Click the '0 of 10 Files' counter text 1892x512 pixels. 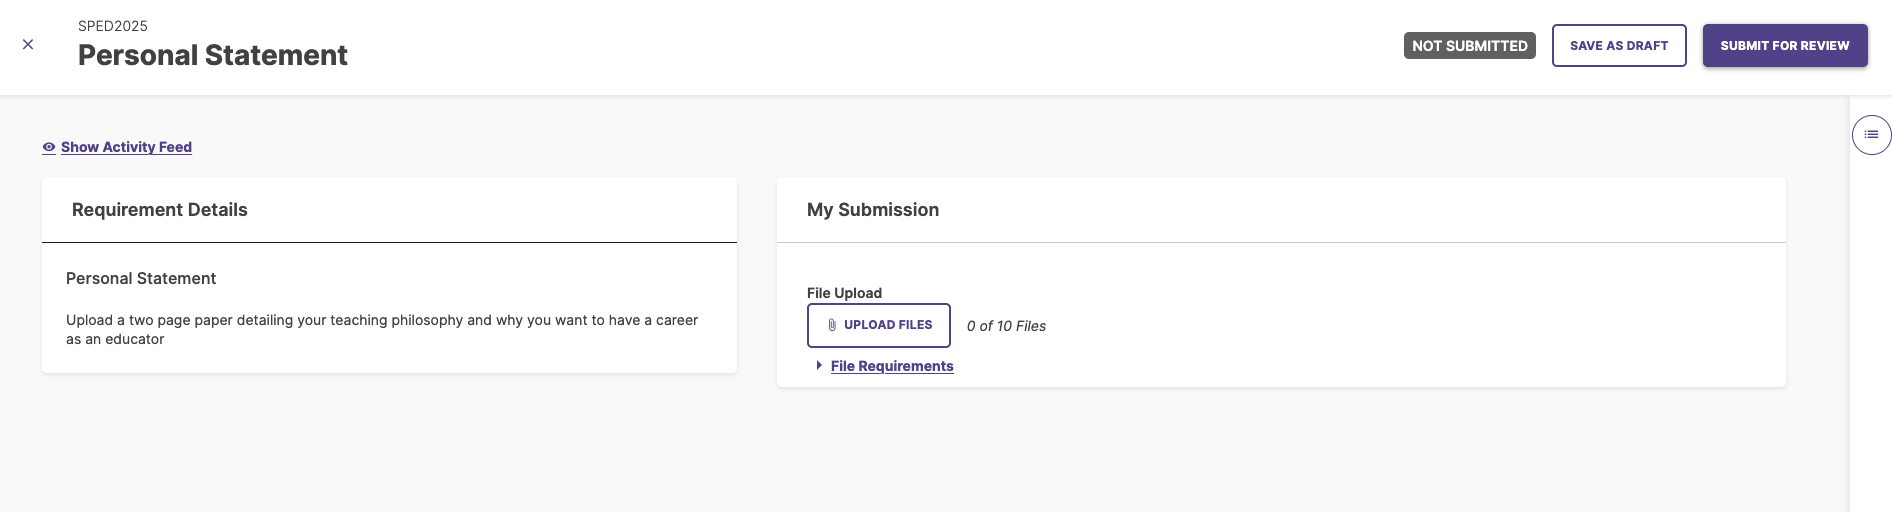point(1006,326)
